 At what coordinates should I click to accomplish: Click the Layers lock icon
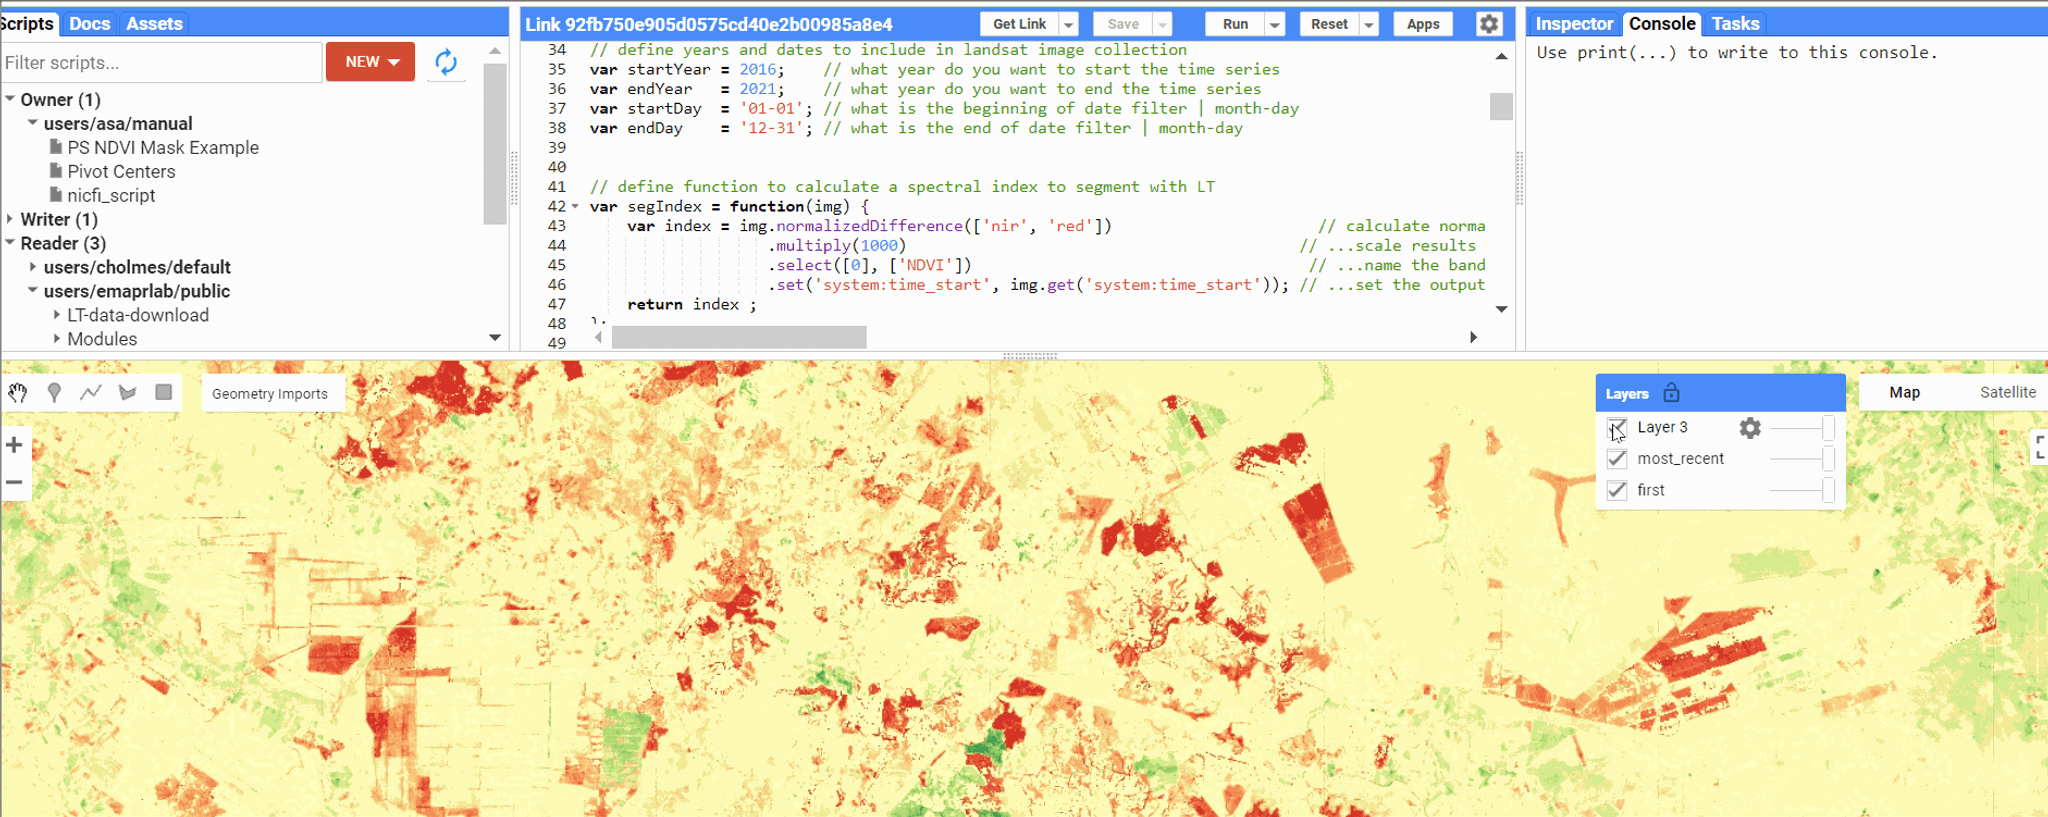(1672, 393)
